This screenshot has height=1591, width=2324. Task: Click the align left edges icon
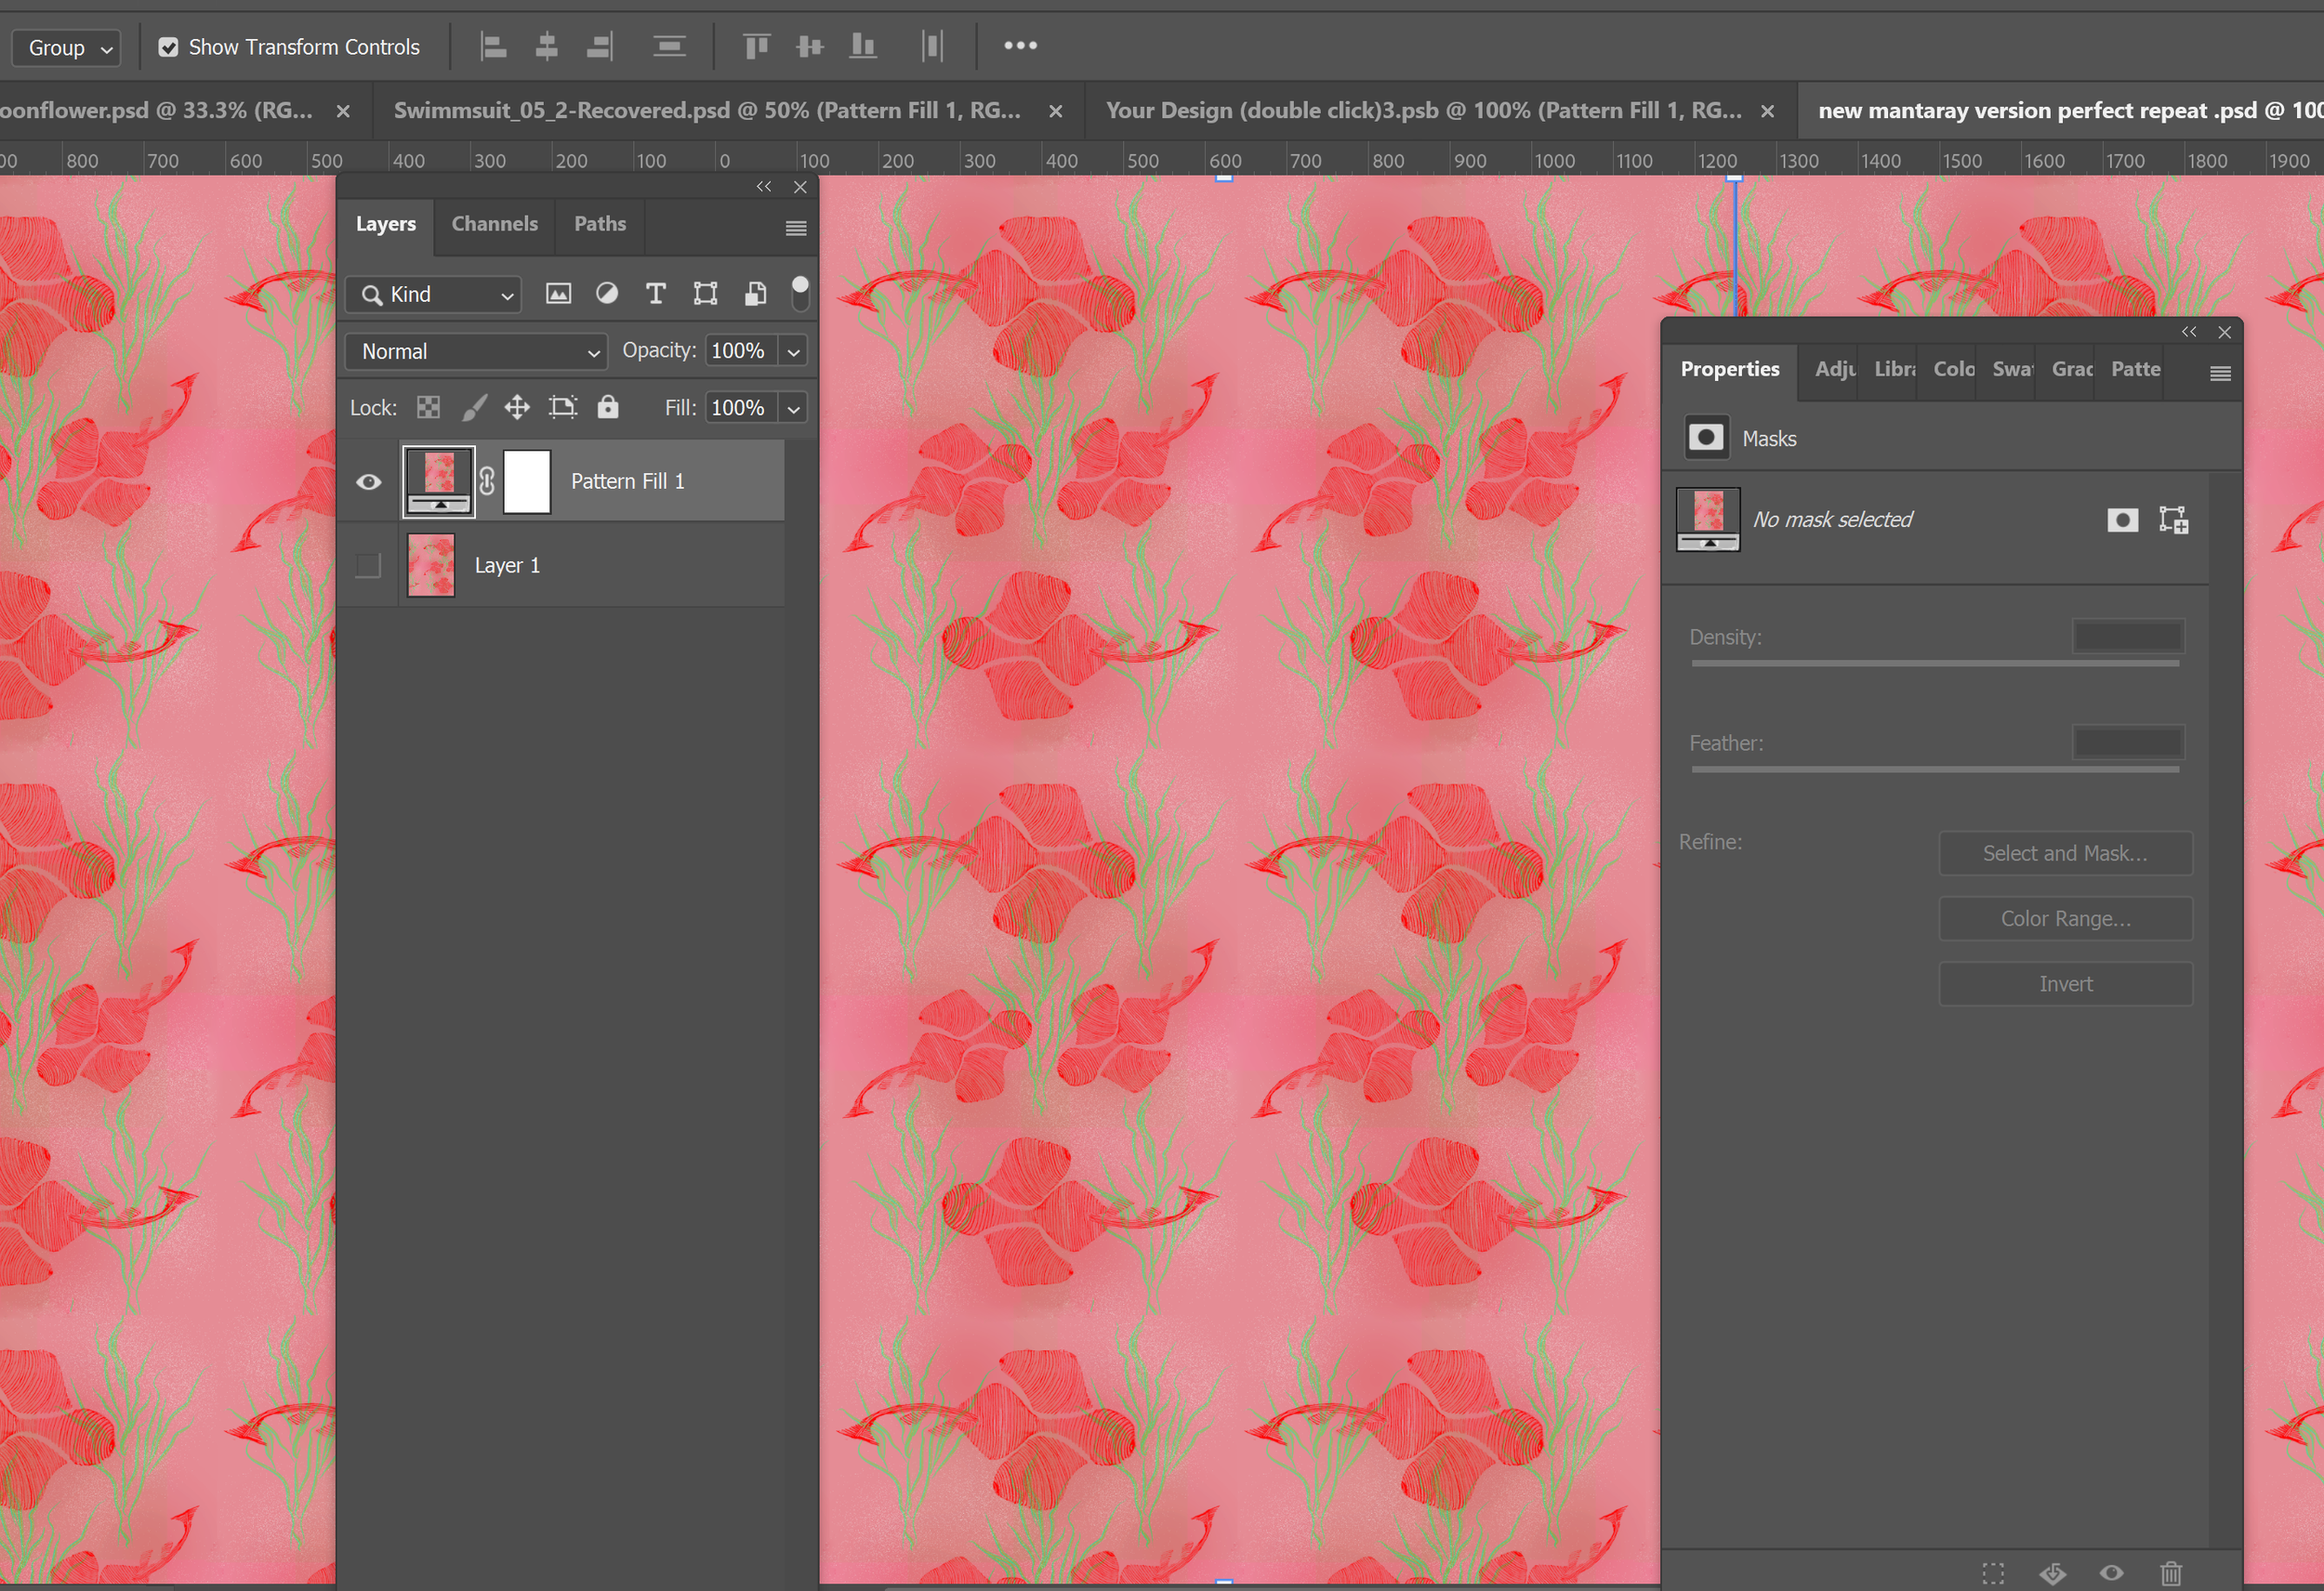click(x=494, y=46)
